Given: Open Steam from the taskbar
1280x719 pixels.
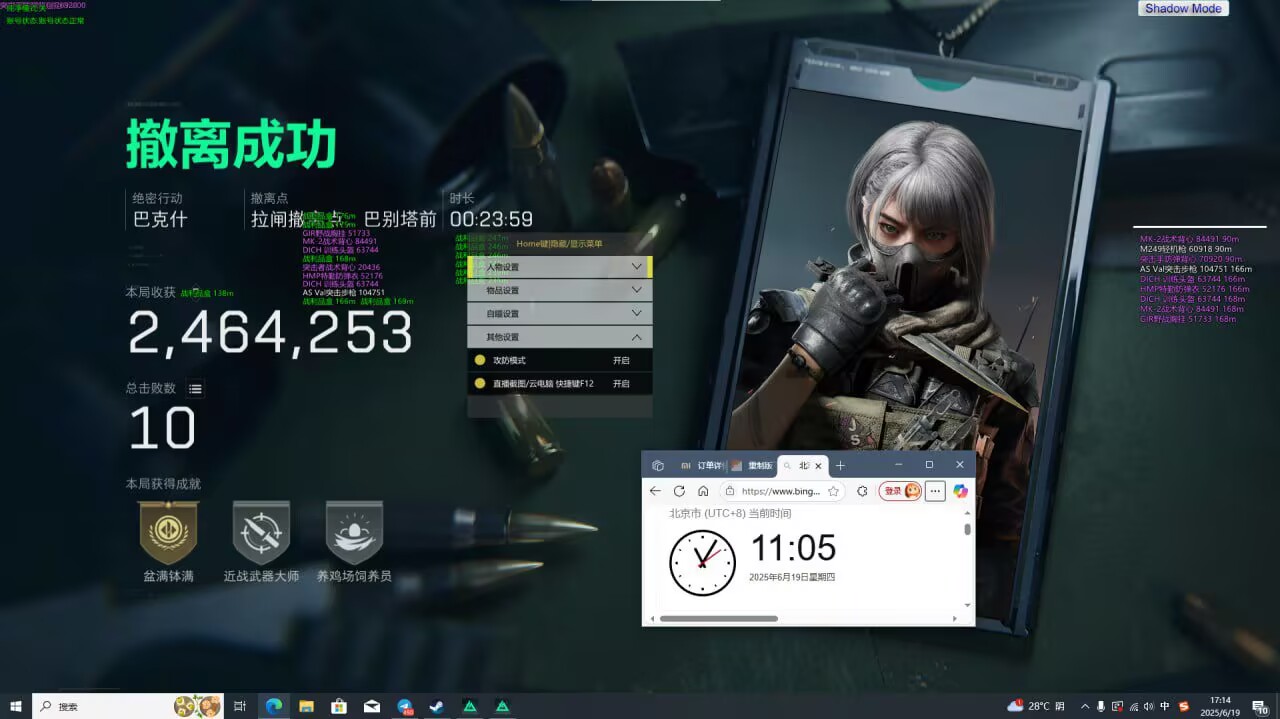Looking at the screenshot, I should 437,706.
